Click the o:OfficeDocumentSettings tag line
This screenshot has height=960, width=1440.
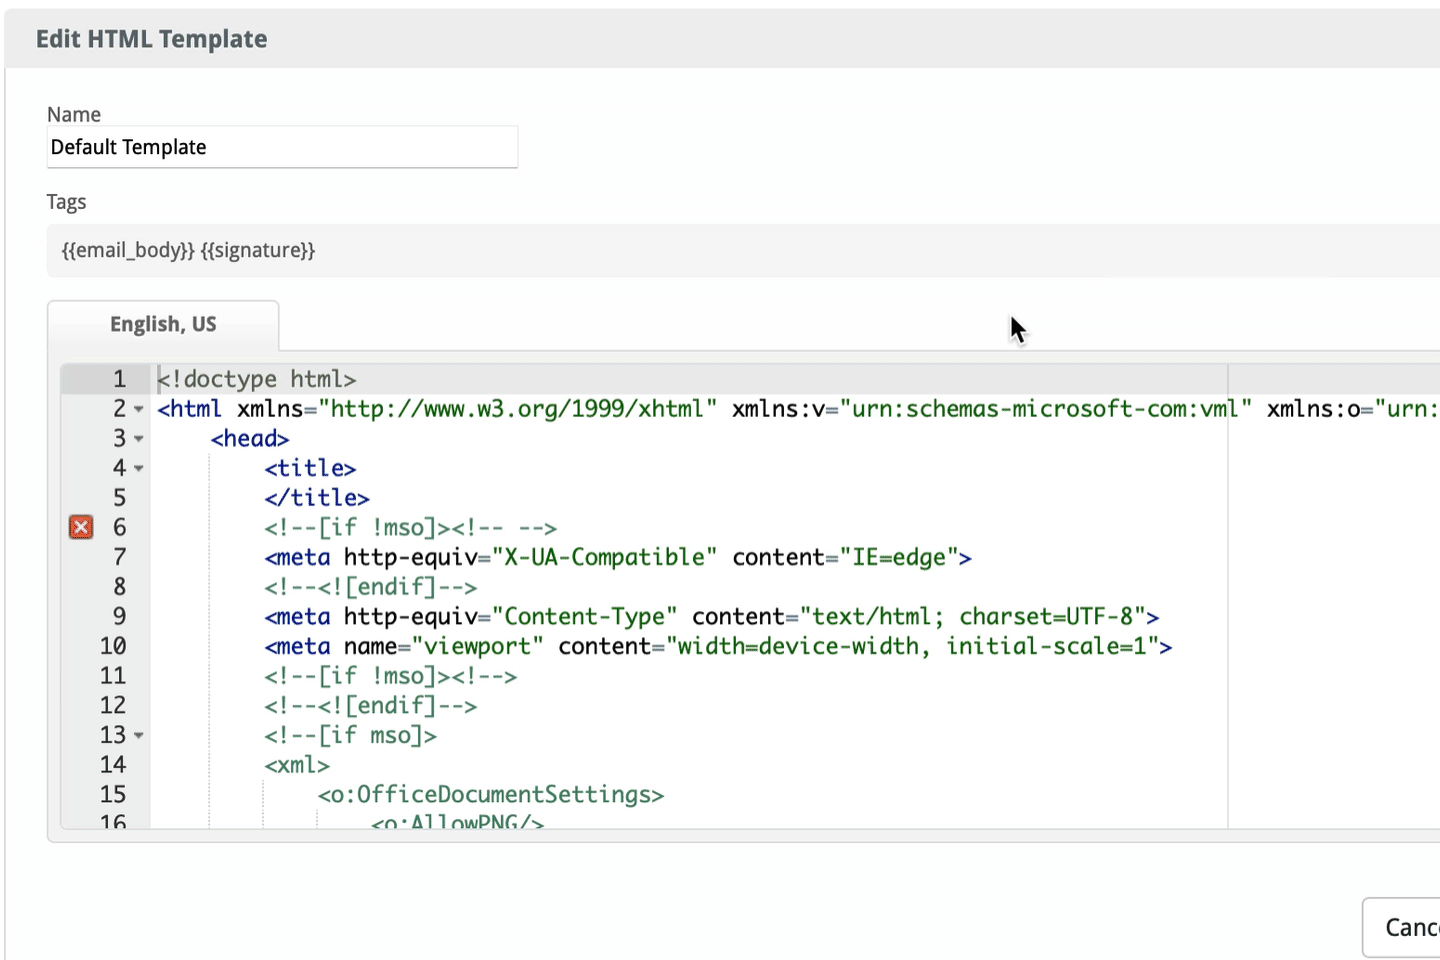coord(491,794)
